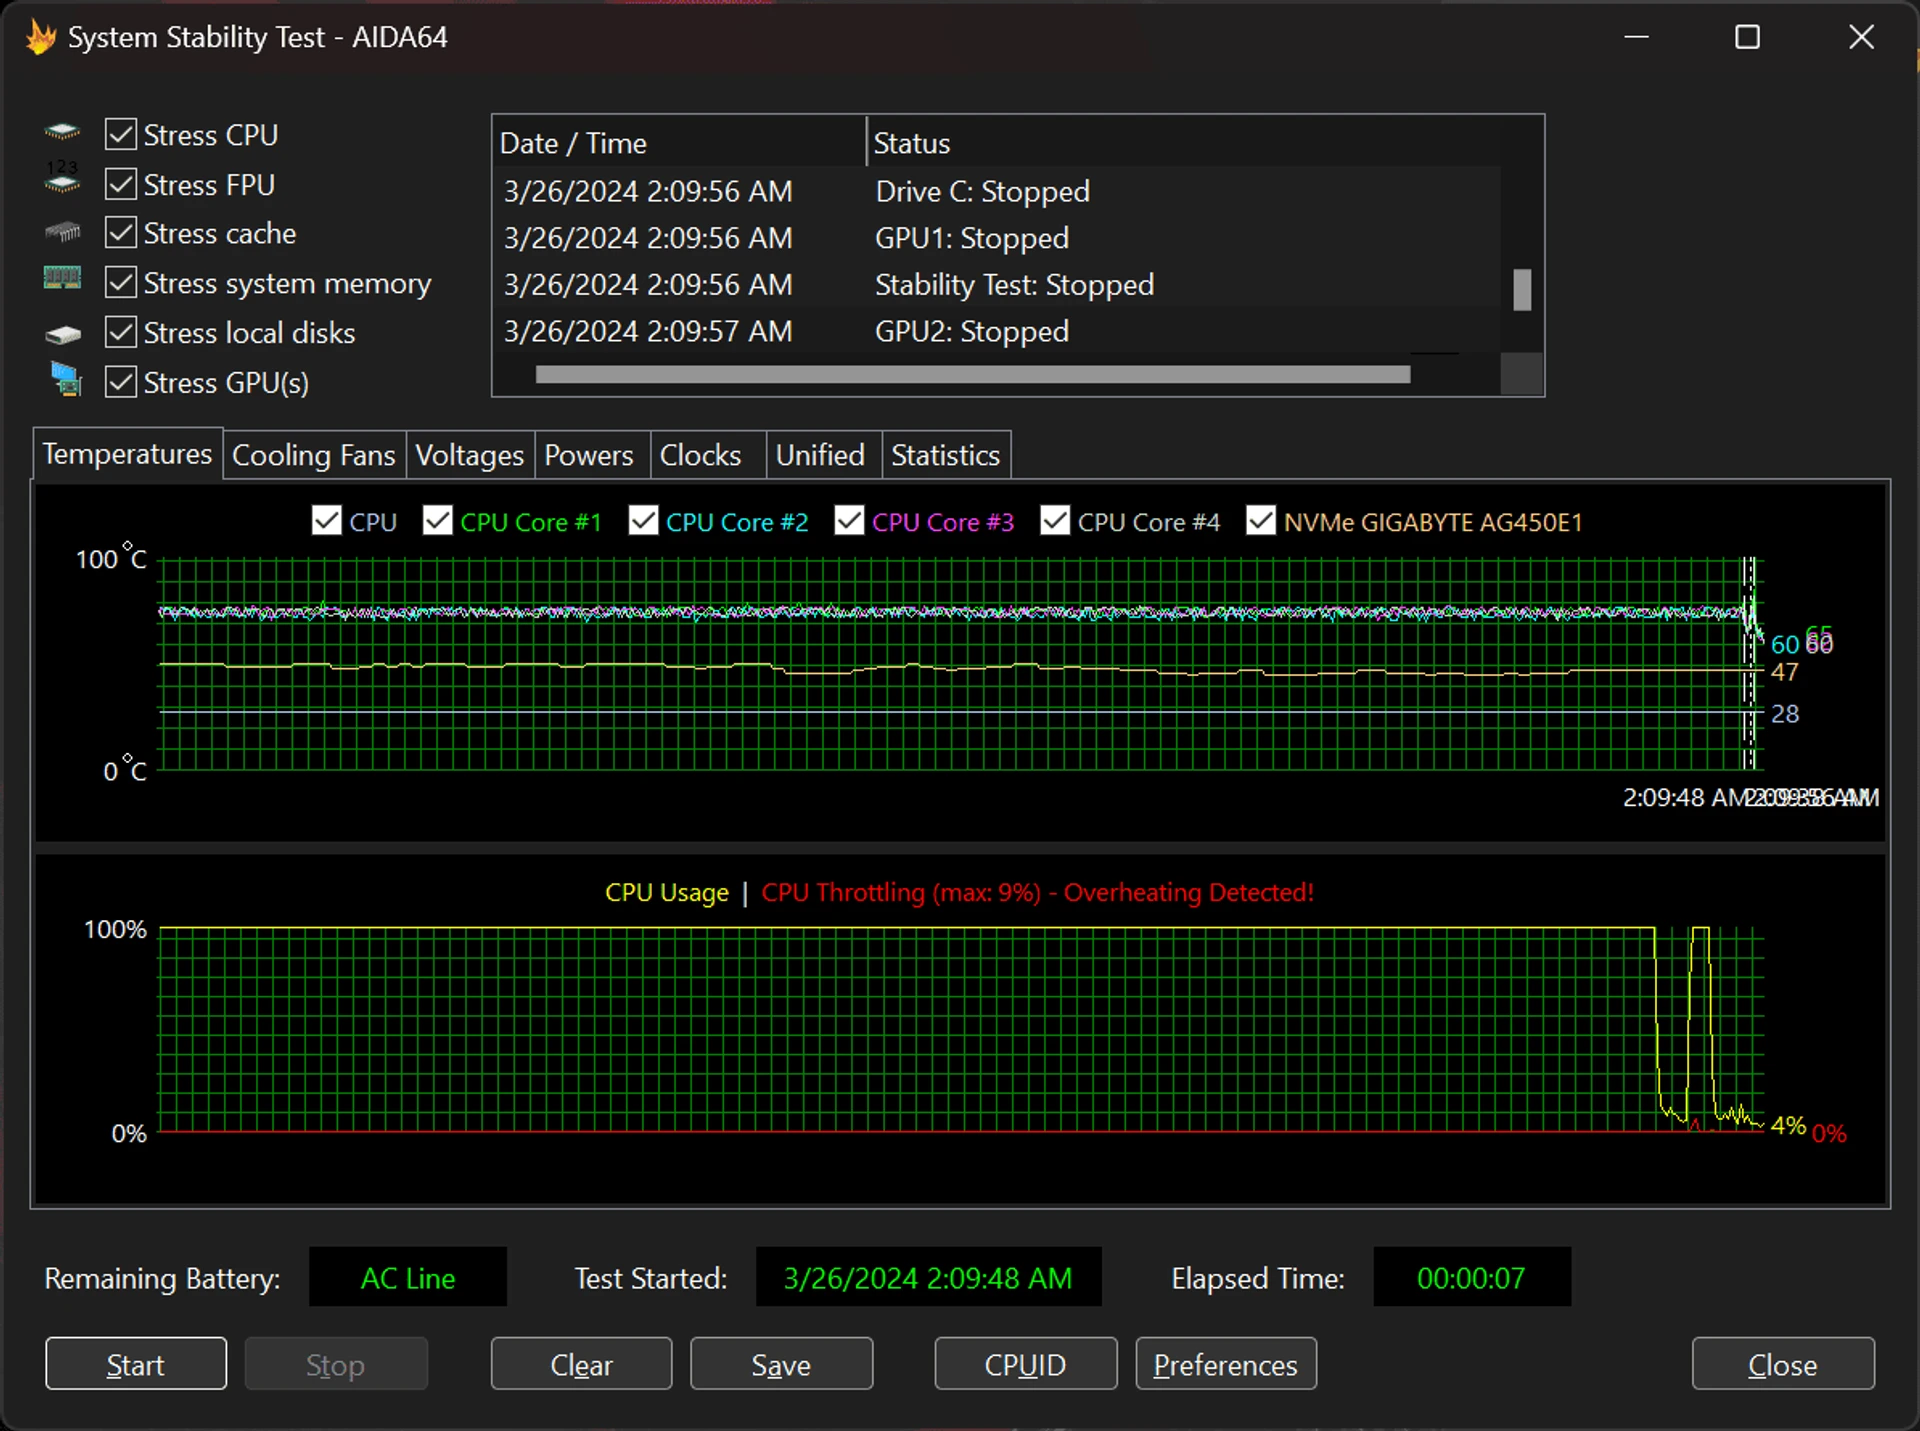This screenshot has width=1920, height=1431.
Task: Open the Cooling Fans tab
Action: pos(314,455)
